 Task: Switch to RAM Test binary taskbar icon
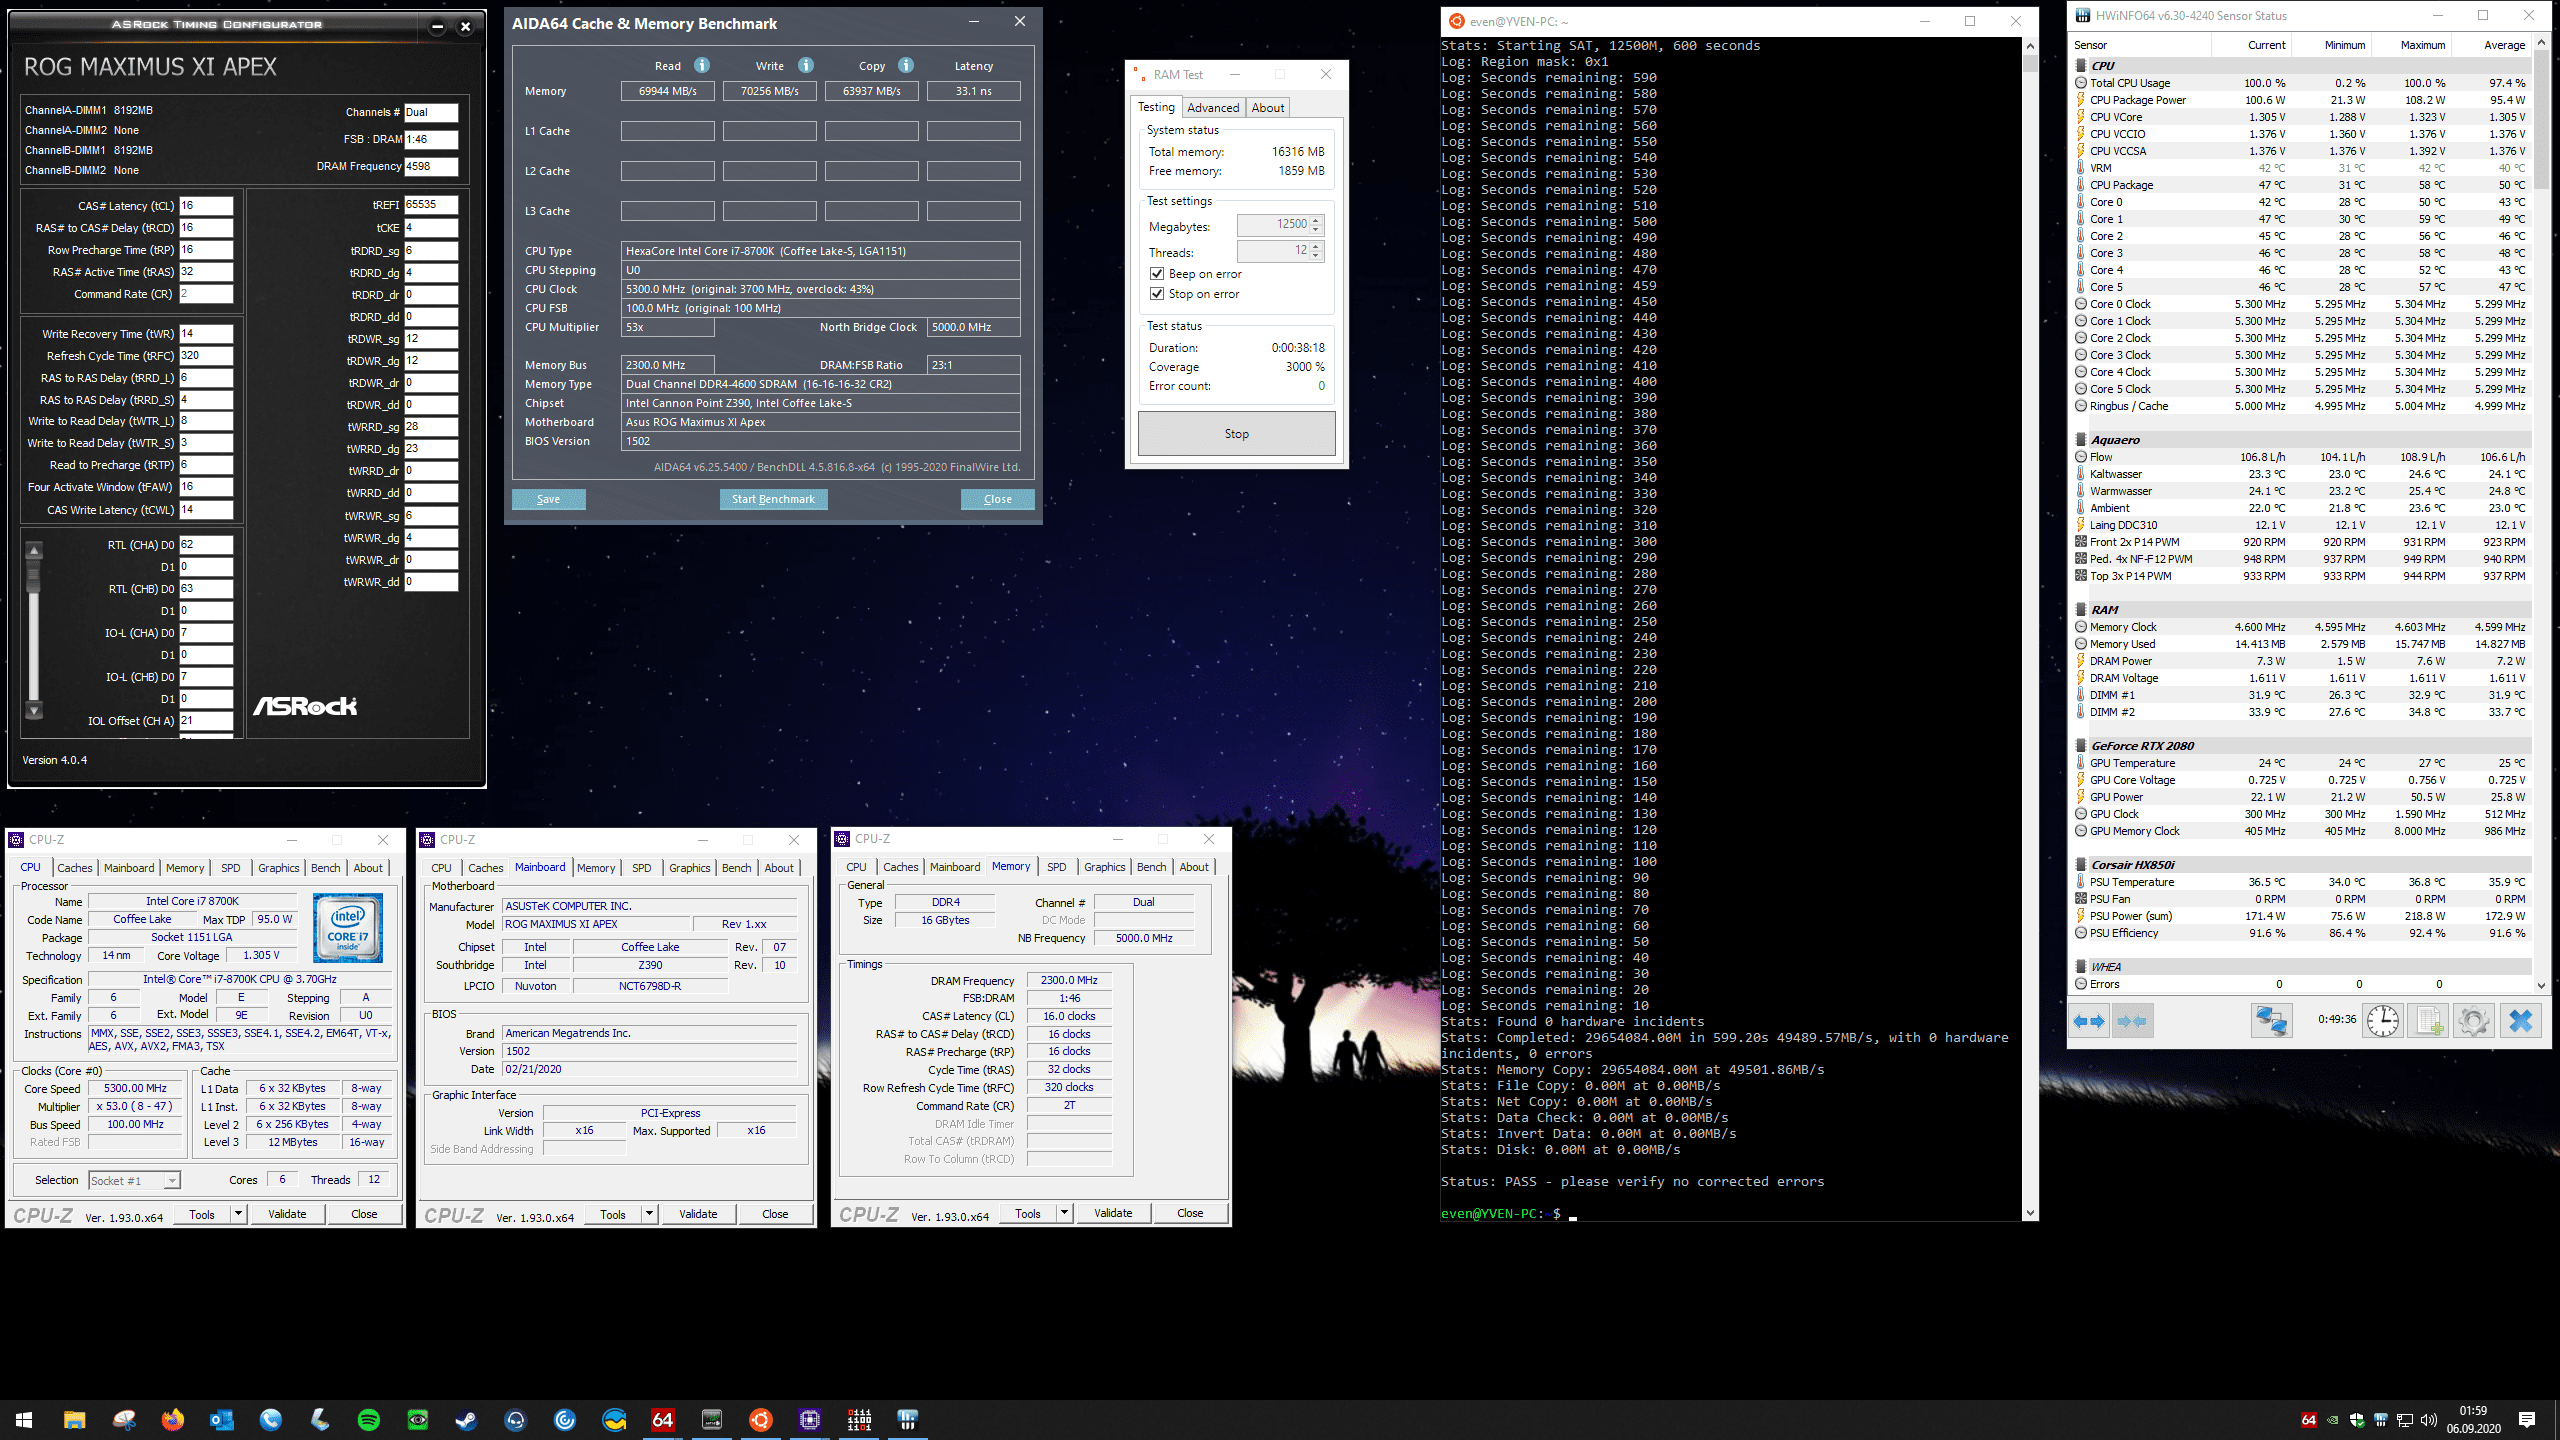coord(859,1420)
